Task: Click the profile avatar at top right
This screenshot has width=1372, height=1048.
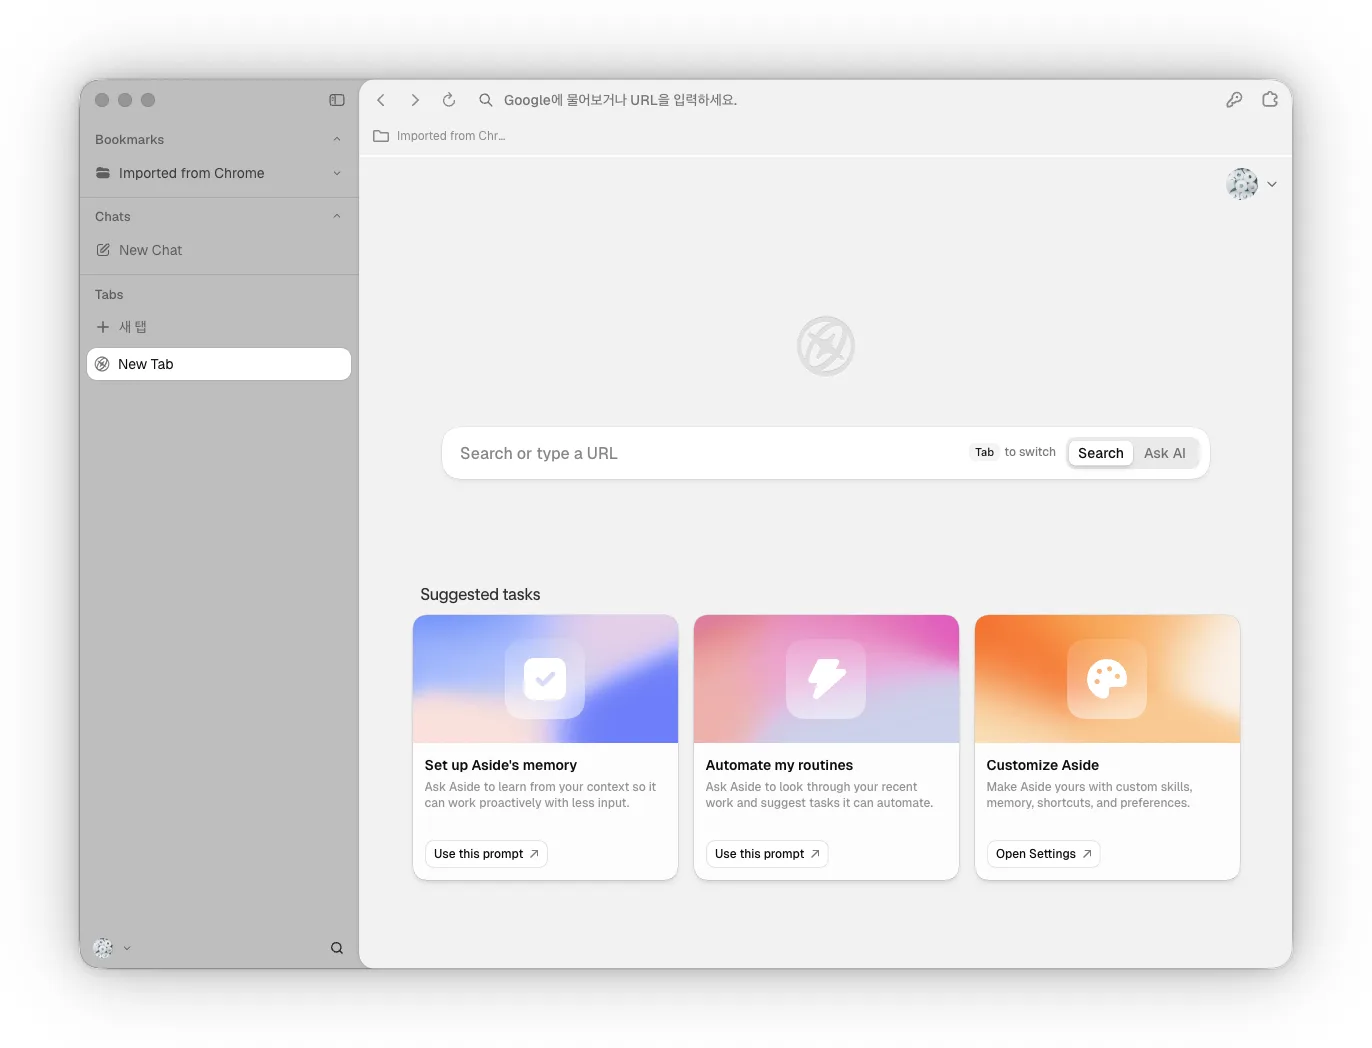Action: point(1242,184)
